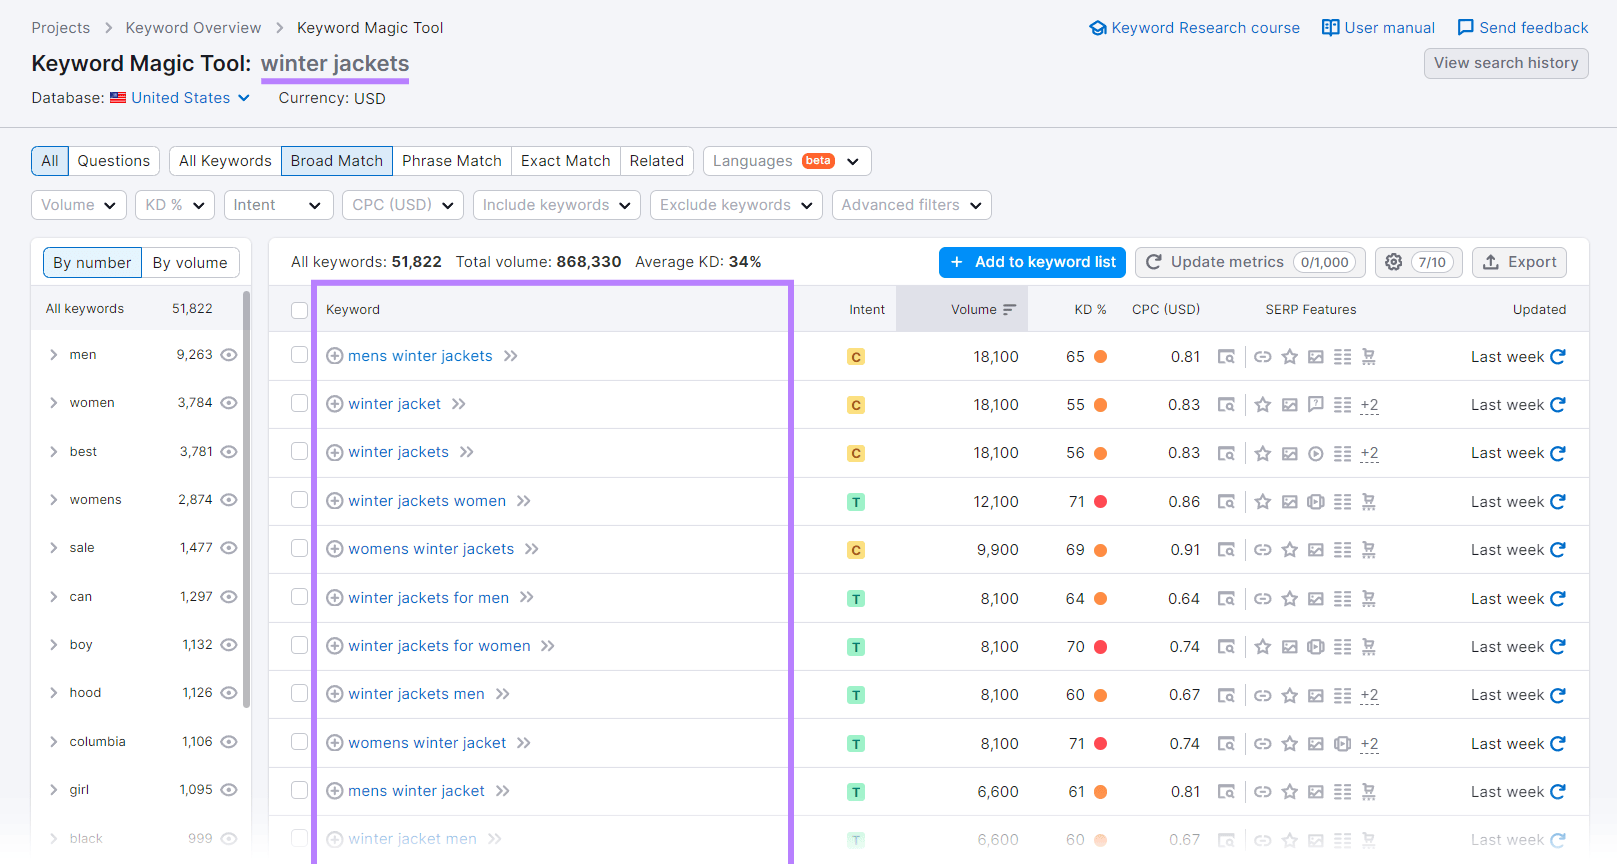
Task: Click the Volume column sort icon
Action: [1009, 310]
